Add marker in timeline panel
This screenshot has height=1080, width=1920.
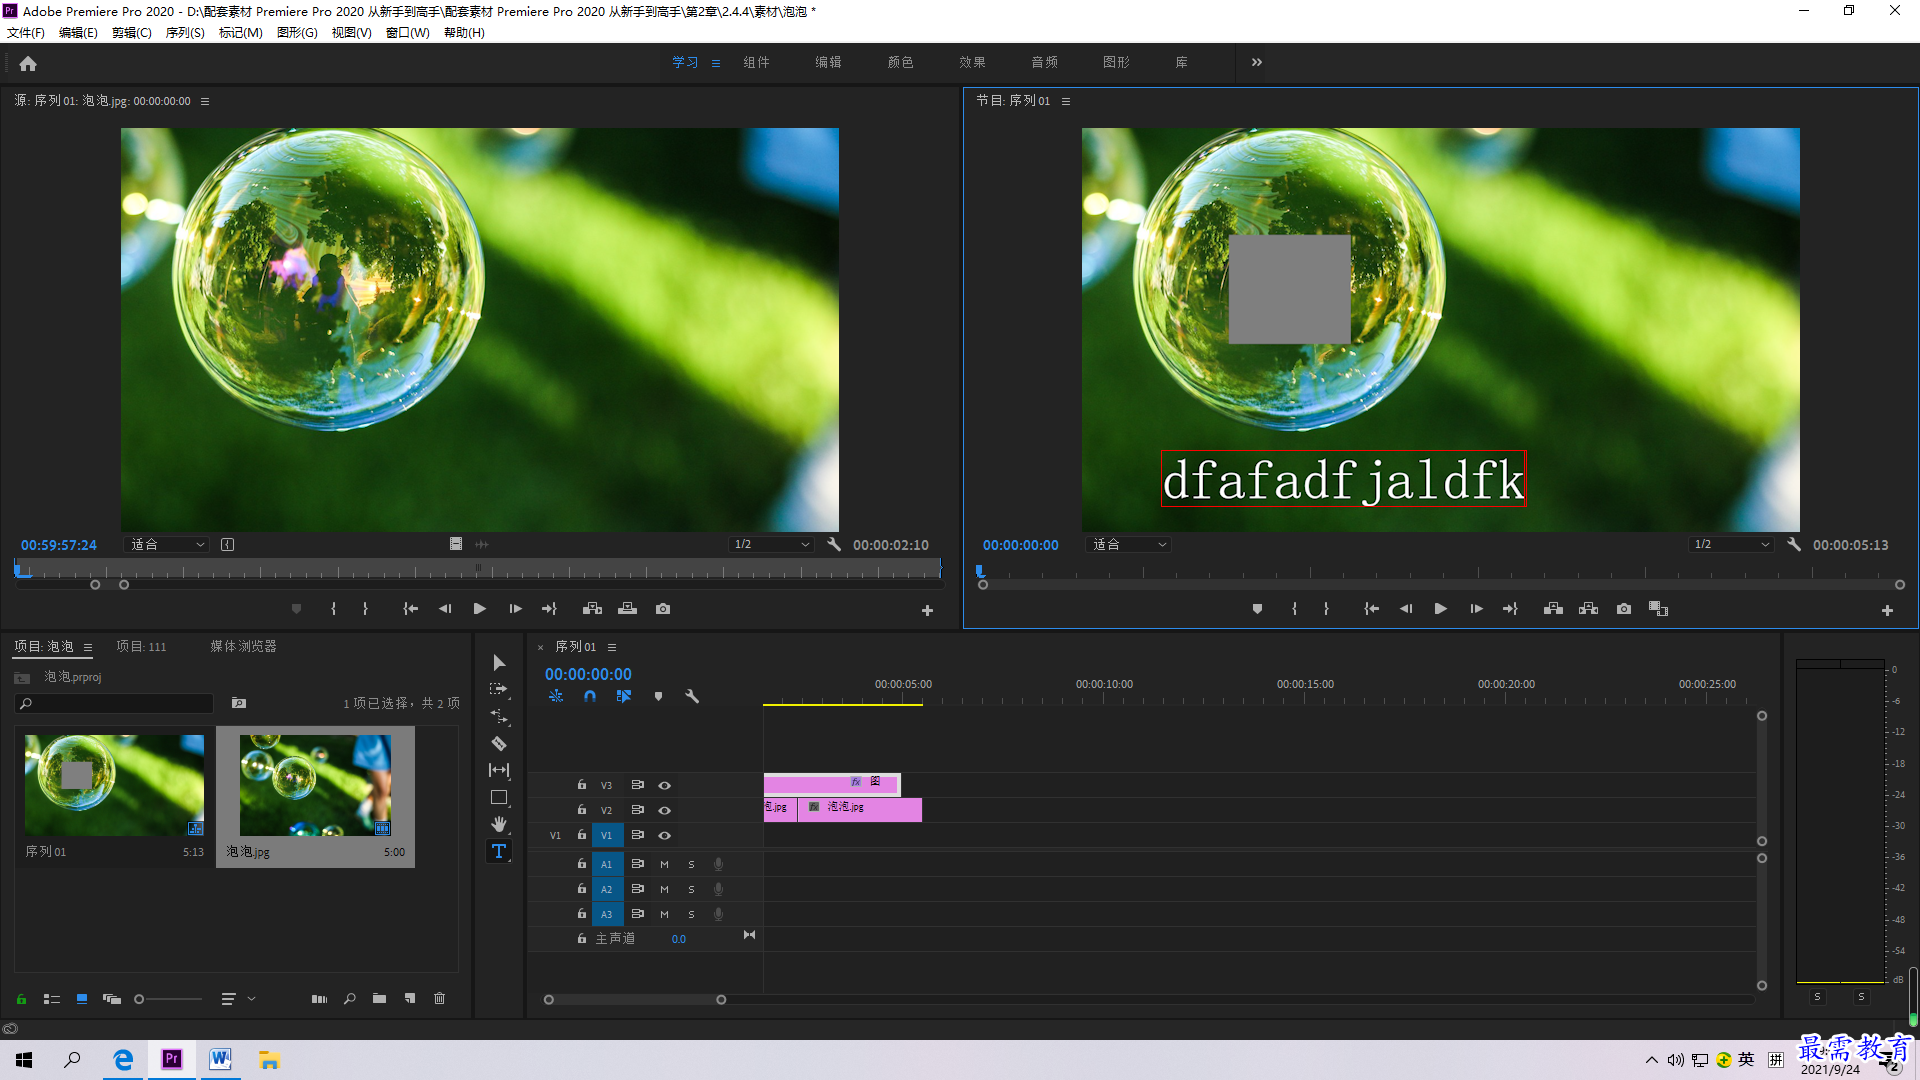coord(658,696)
